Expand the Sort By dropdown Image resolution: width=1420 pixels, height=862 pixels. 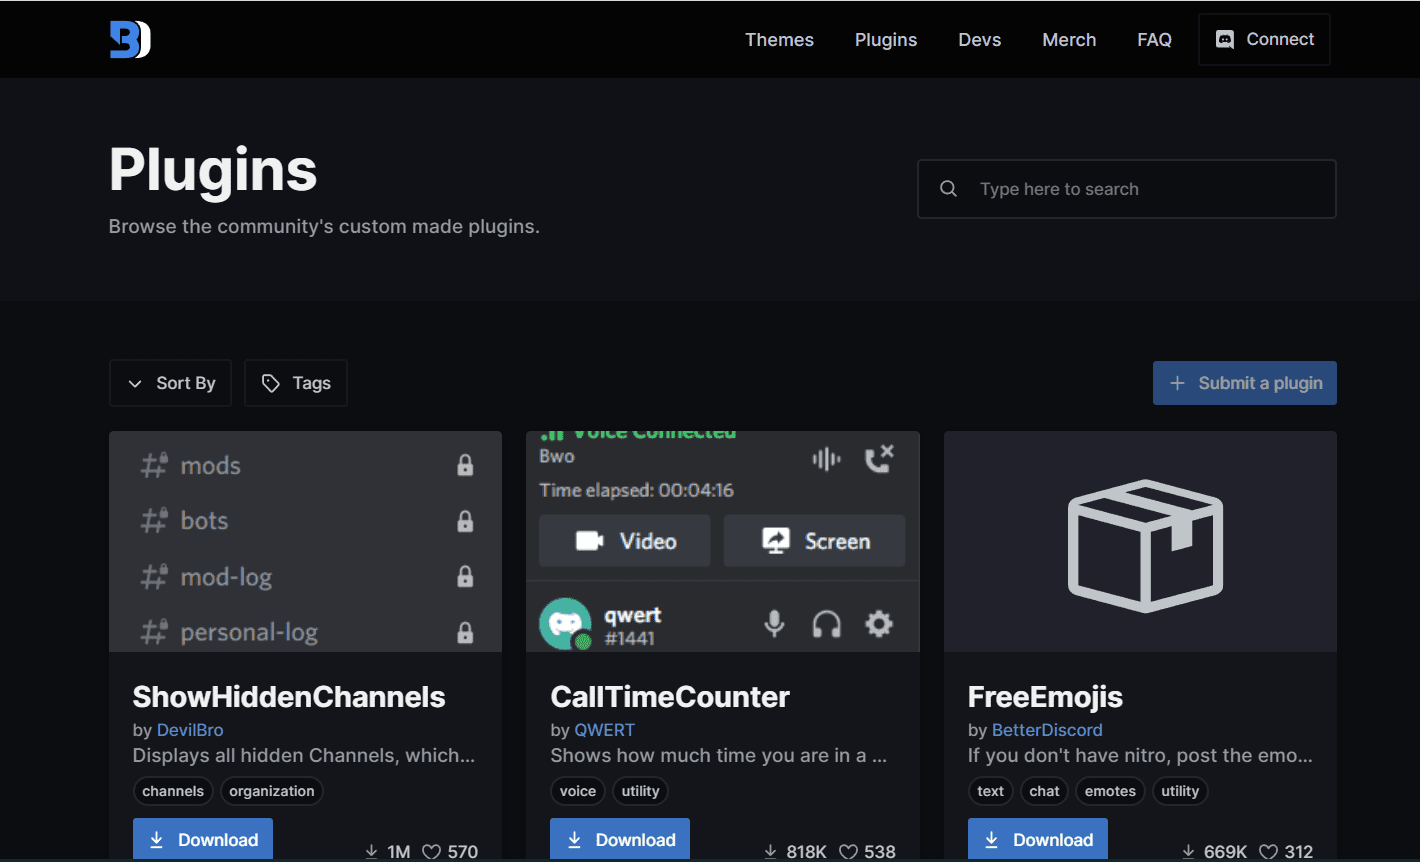click(x=171, y=383)
